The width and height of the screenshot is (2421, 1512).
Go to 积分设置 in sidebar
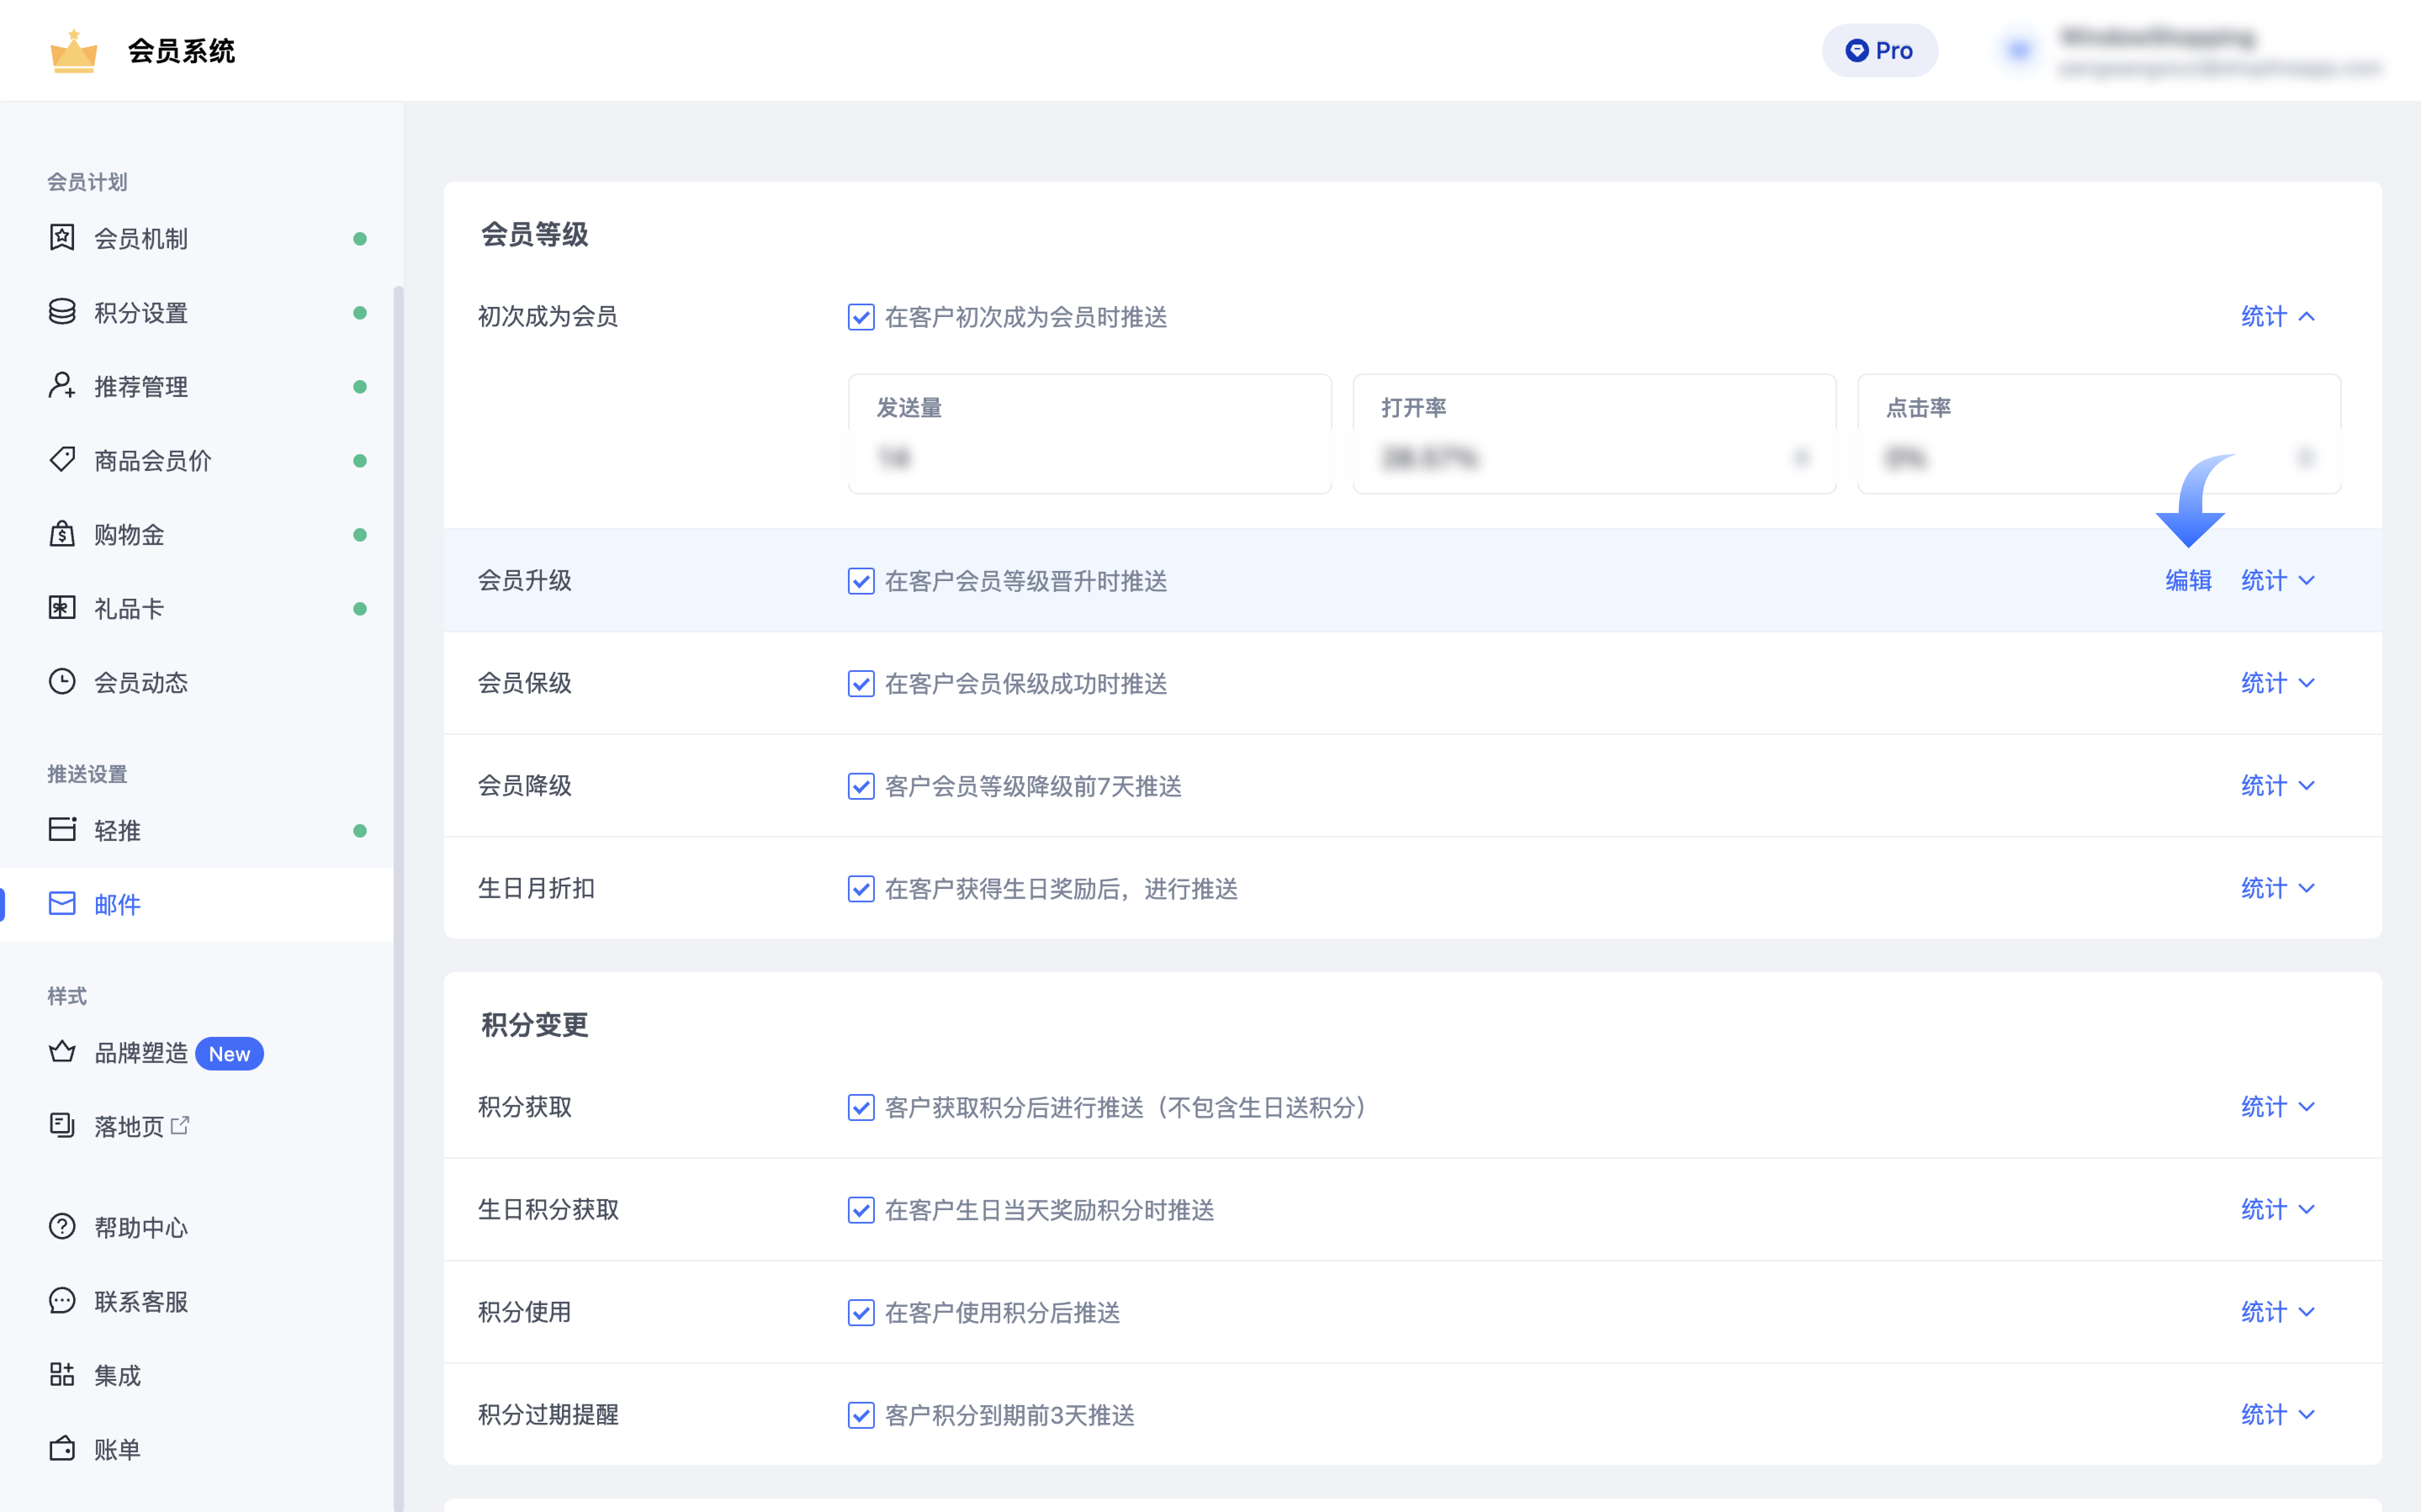[x=197, y=312]
